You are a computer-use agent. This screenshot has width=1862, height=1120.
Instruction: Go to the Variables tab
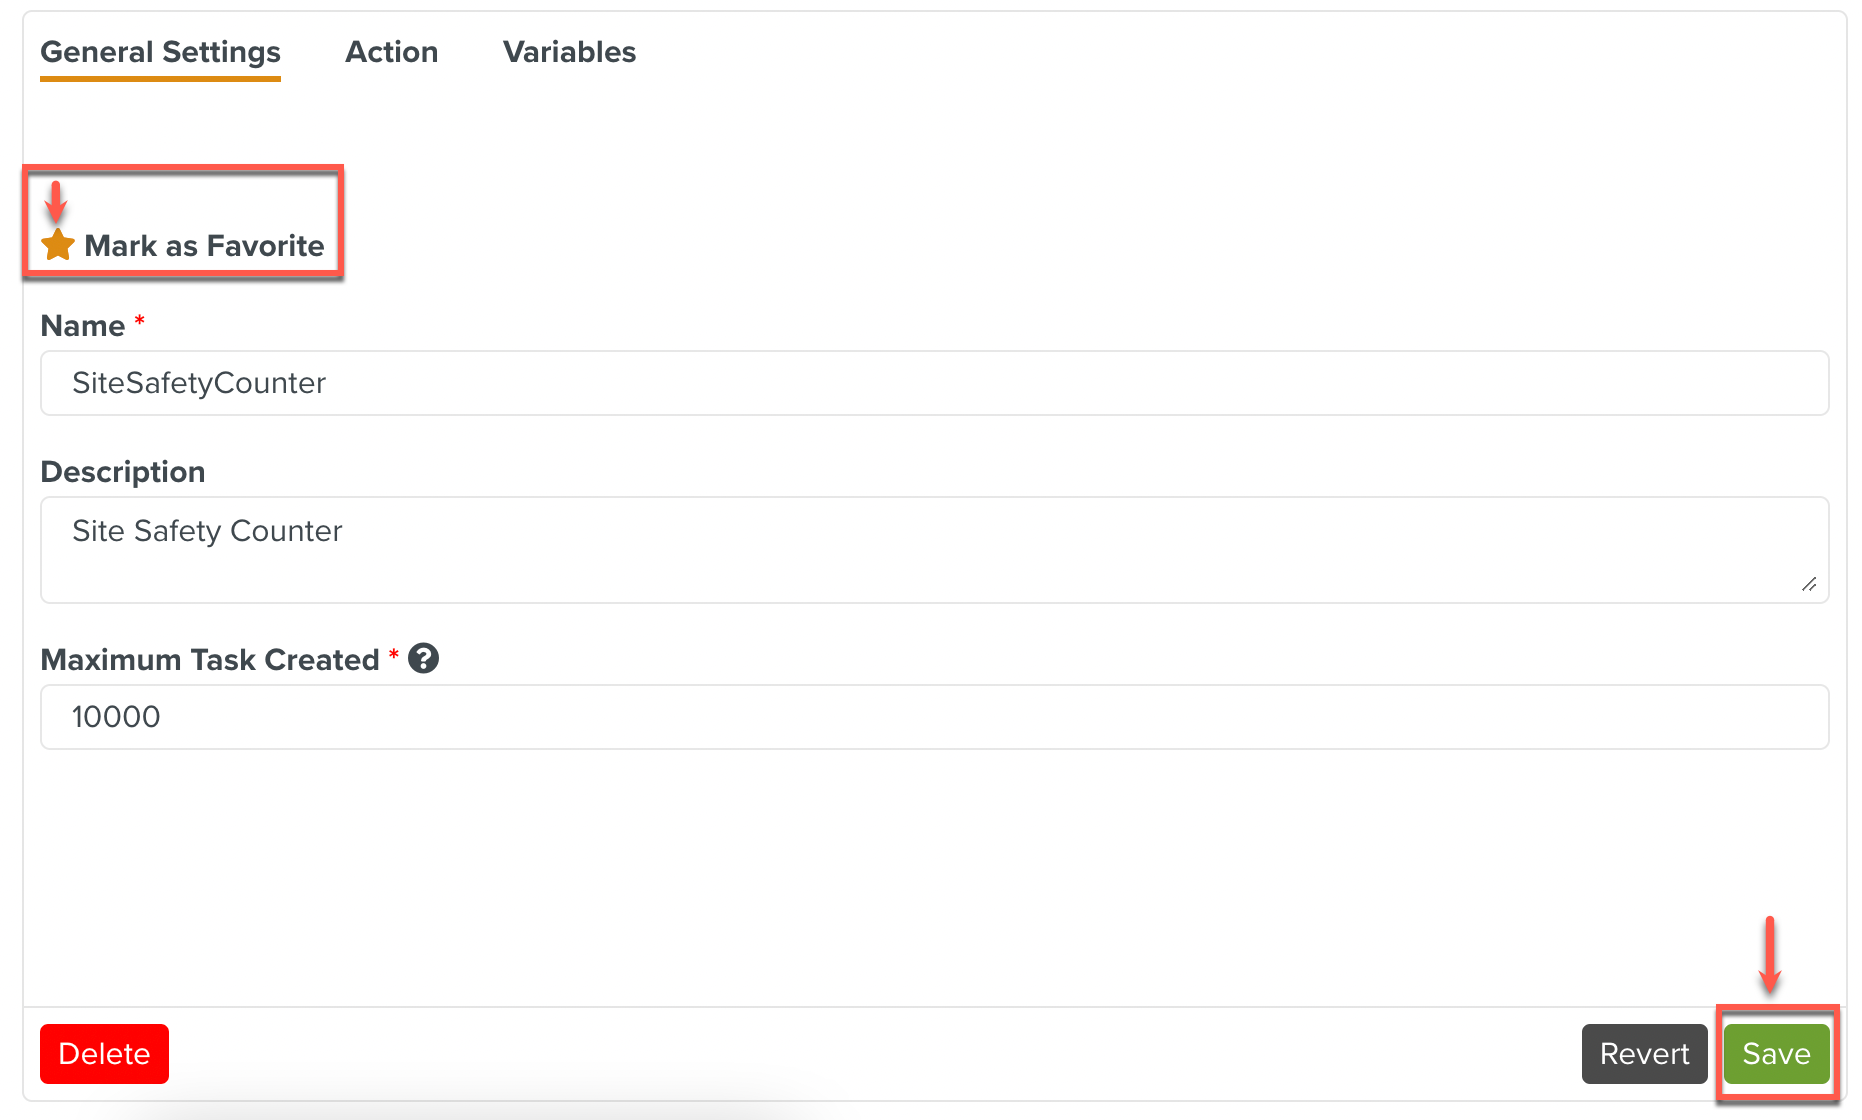pyautogui.click(x=569, y=52)
